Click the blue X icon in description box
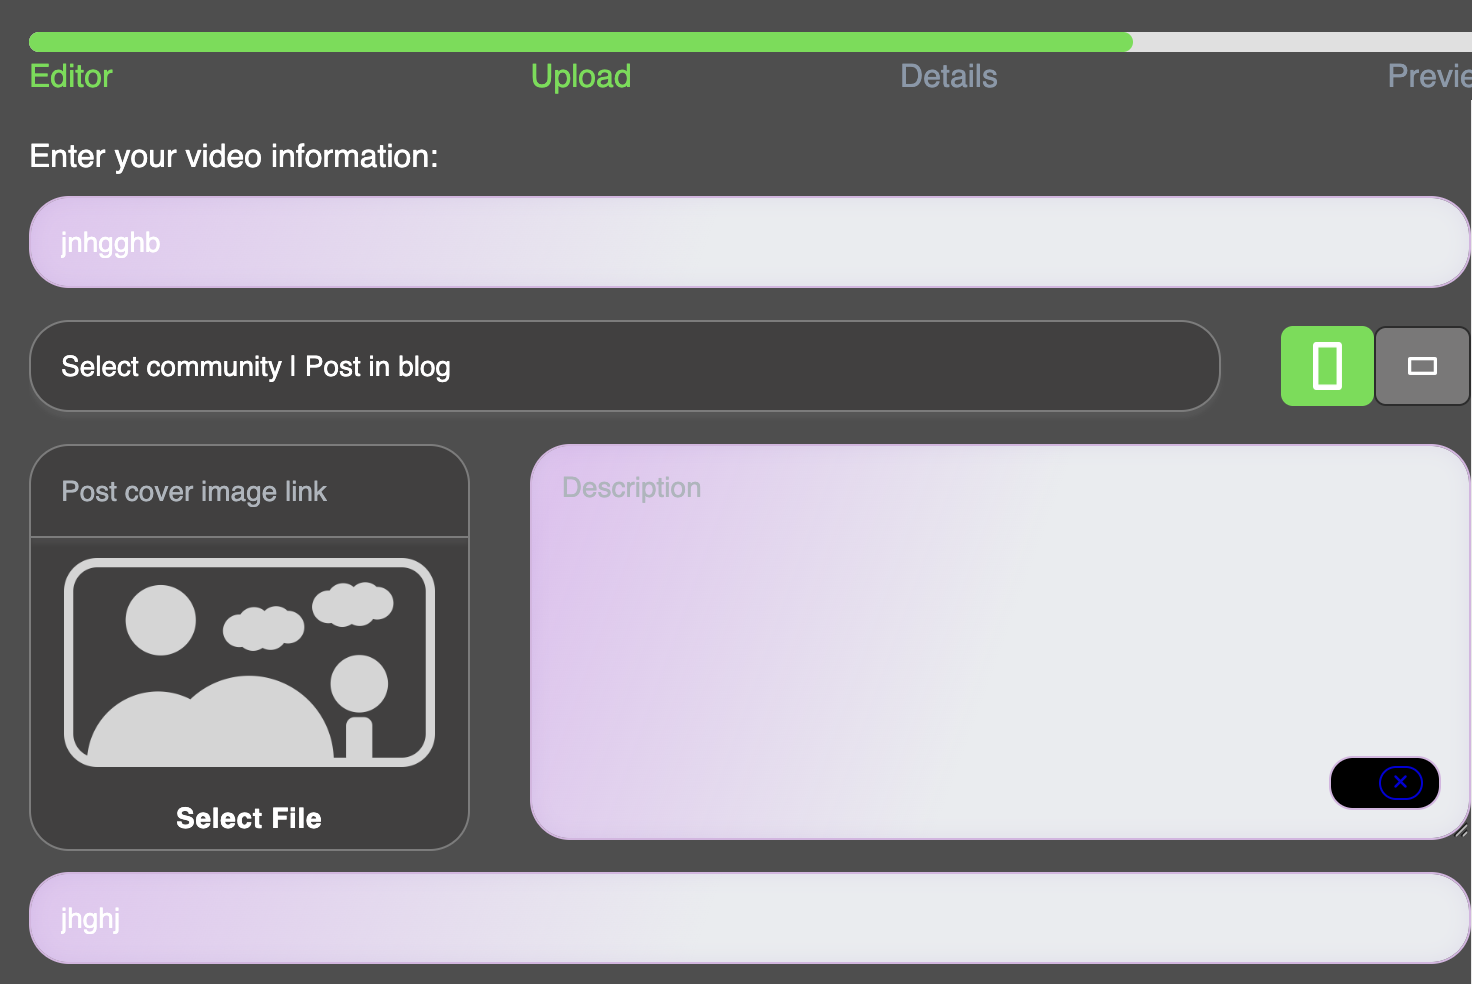Image resolution: width=1472 pixels, height=984 pixels. coord(1400,782)
